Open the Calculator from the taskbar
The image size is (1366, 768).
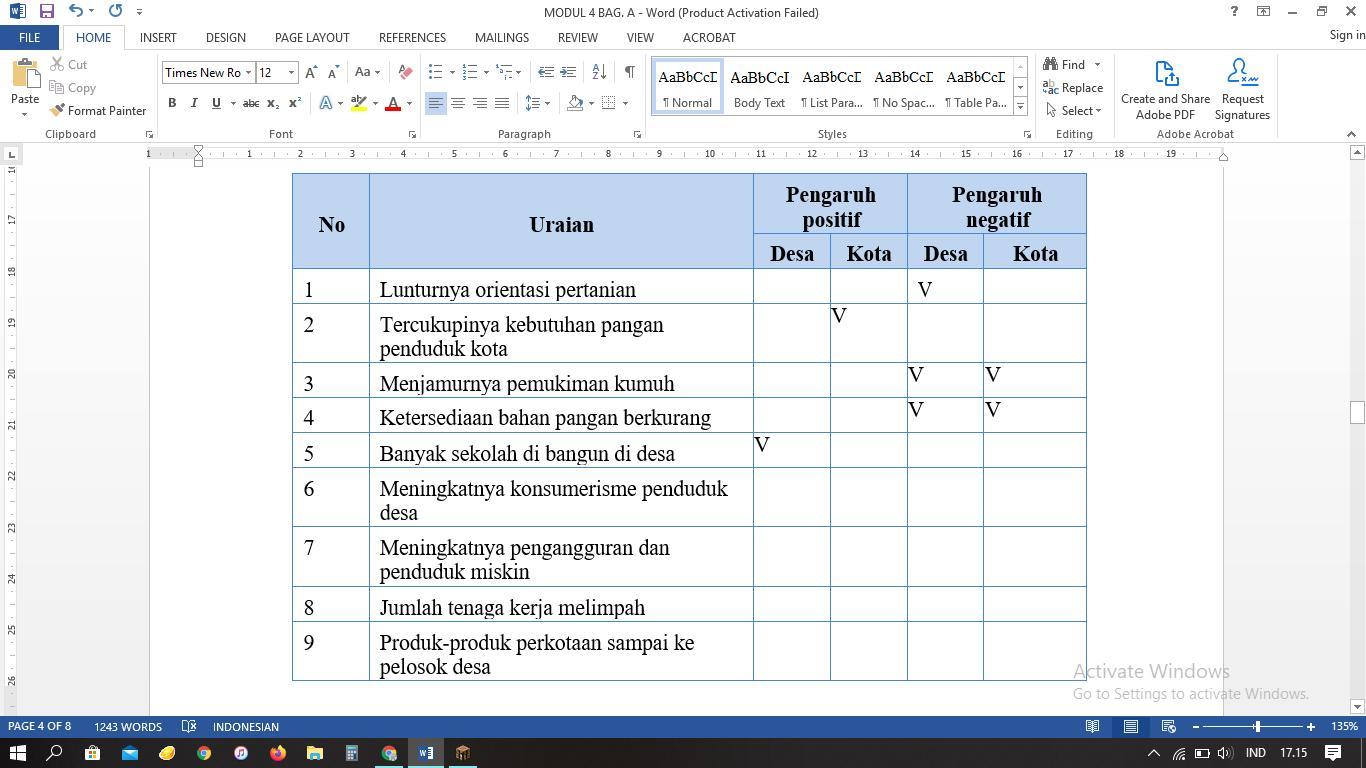(x=352, y=753)
